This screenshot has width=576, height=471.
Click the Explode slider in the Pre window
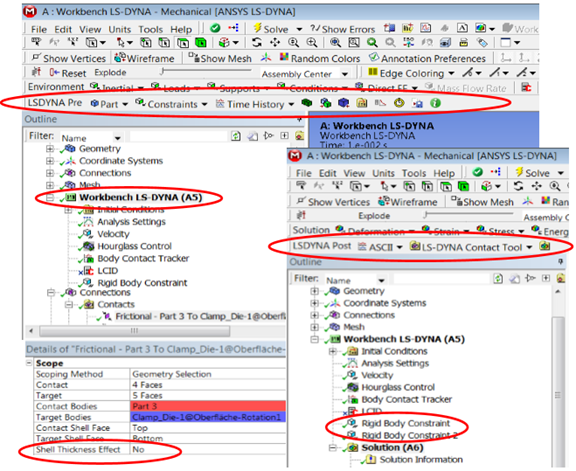pyautogui.click(x=207, y=71)
